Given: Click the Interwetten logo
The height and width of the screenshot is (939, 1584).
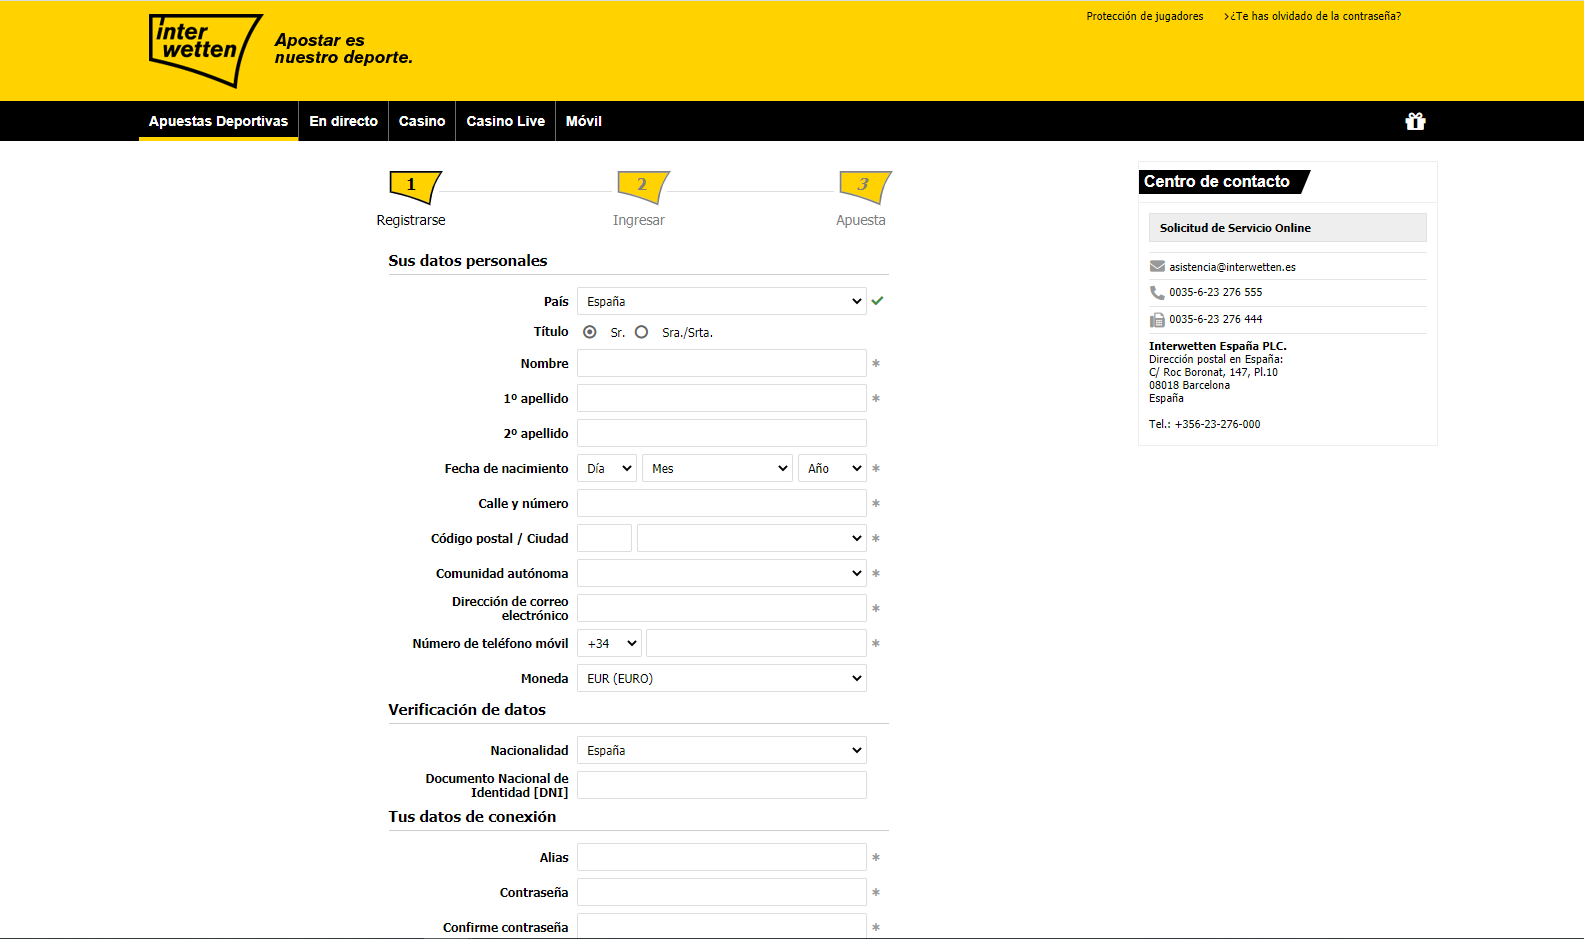Looking at the screenshot, I should [x=205, y=50].
